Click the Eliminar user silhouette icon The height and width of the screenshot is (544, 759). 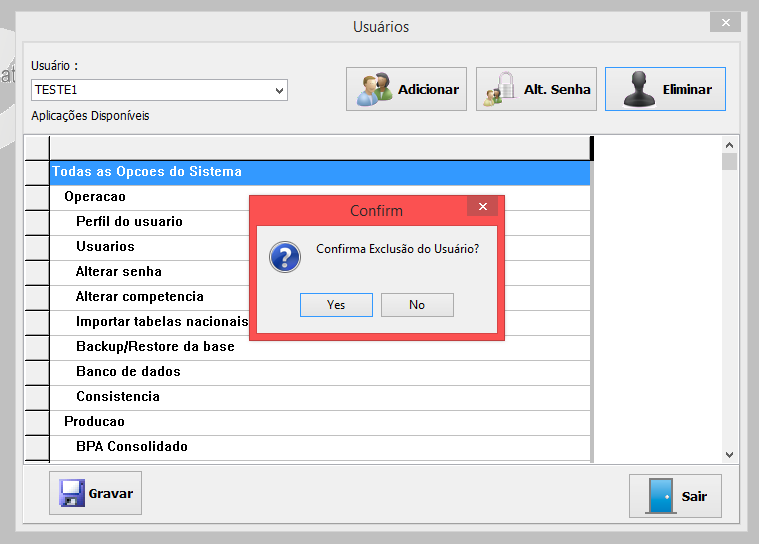pyautogui.click(x=639, y=89)
